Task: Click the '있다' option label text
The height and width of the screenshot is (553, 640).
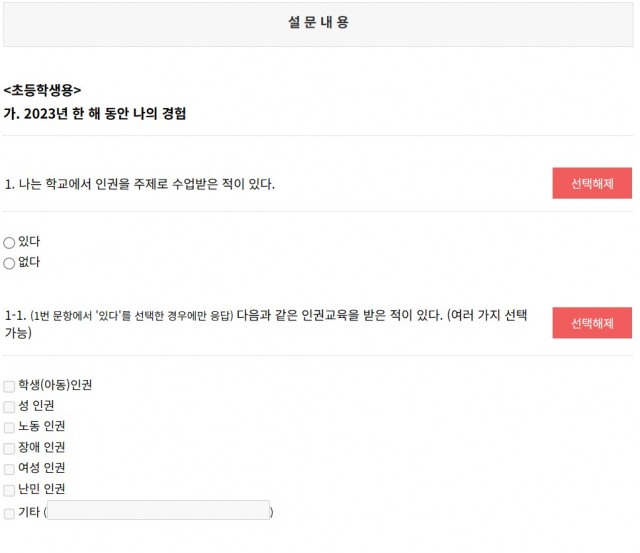Action: pyautogui.click(x=29, y=242)
